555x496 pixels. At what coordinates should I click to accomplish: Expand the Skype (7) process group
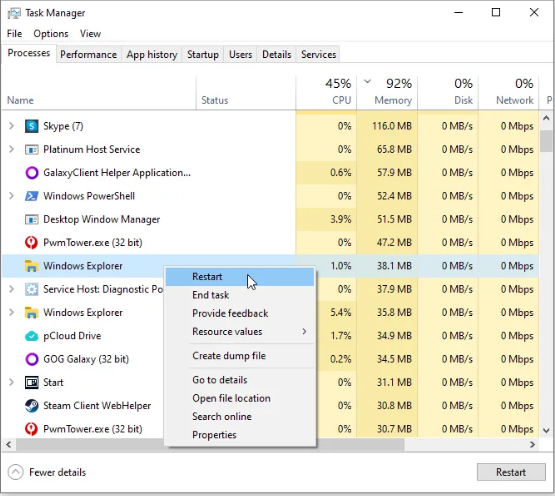(x=11, y=126)
